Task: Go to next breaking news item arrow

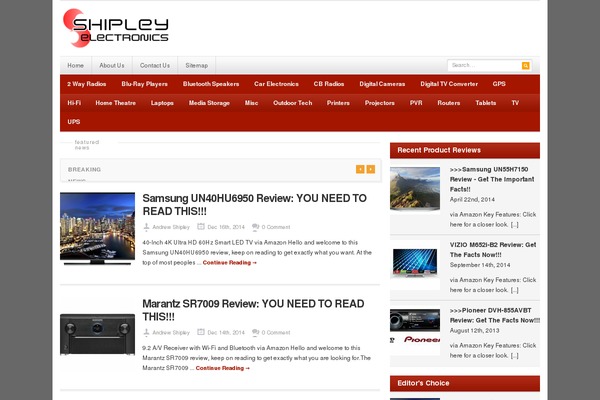Action: (371, 169)
